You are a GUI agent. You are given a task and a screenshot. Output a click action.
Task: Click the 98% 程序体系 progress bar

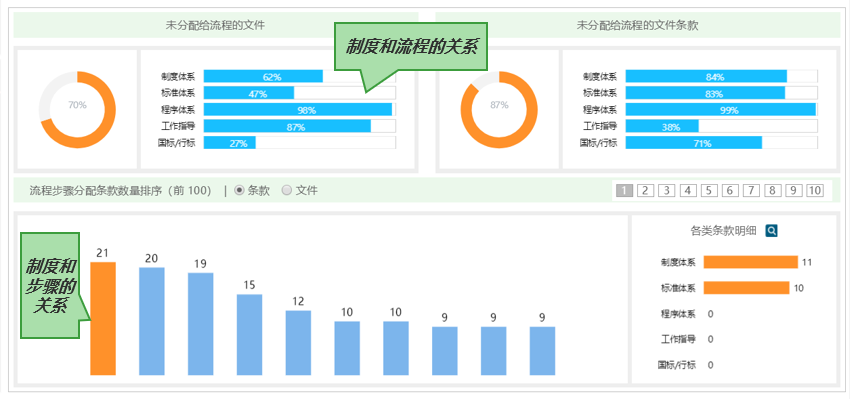pyautogui.click(x=300, y=110)
